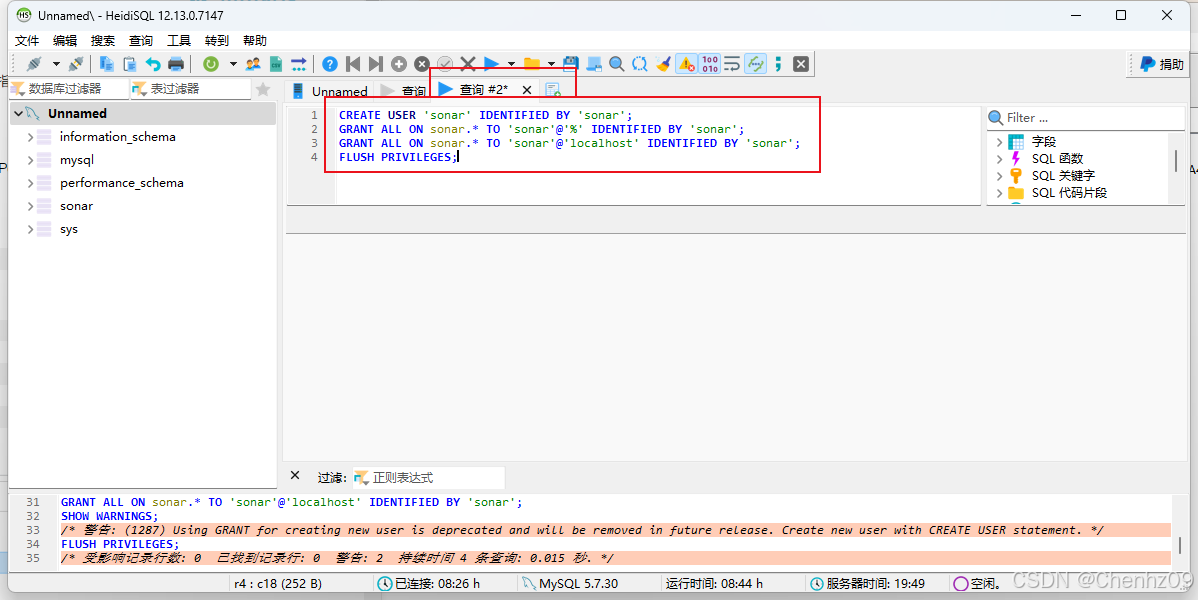Collapse the Unnamed server node
Screen dimensions: 1198x600
(18, 113)
